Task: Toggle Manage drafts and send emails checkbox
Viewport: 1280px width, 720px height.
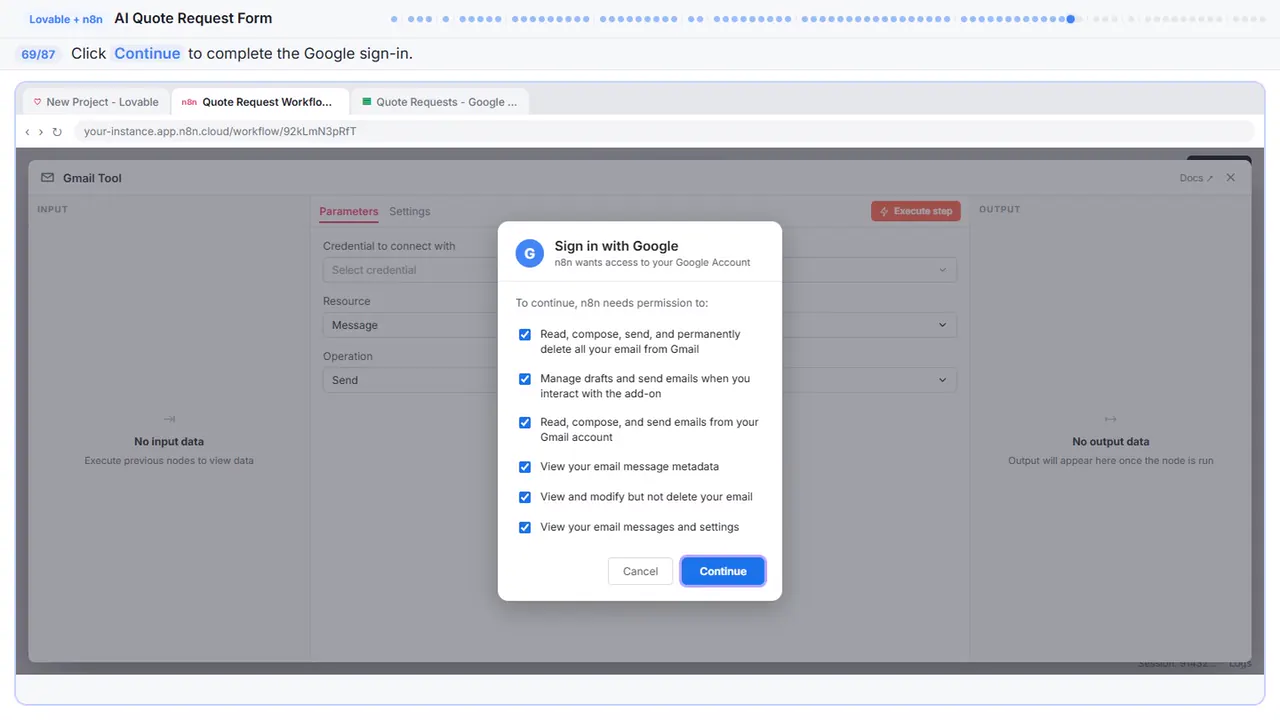Action: pyautogui.click(x=525, y=379)
